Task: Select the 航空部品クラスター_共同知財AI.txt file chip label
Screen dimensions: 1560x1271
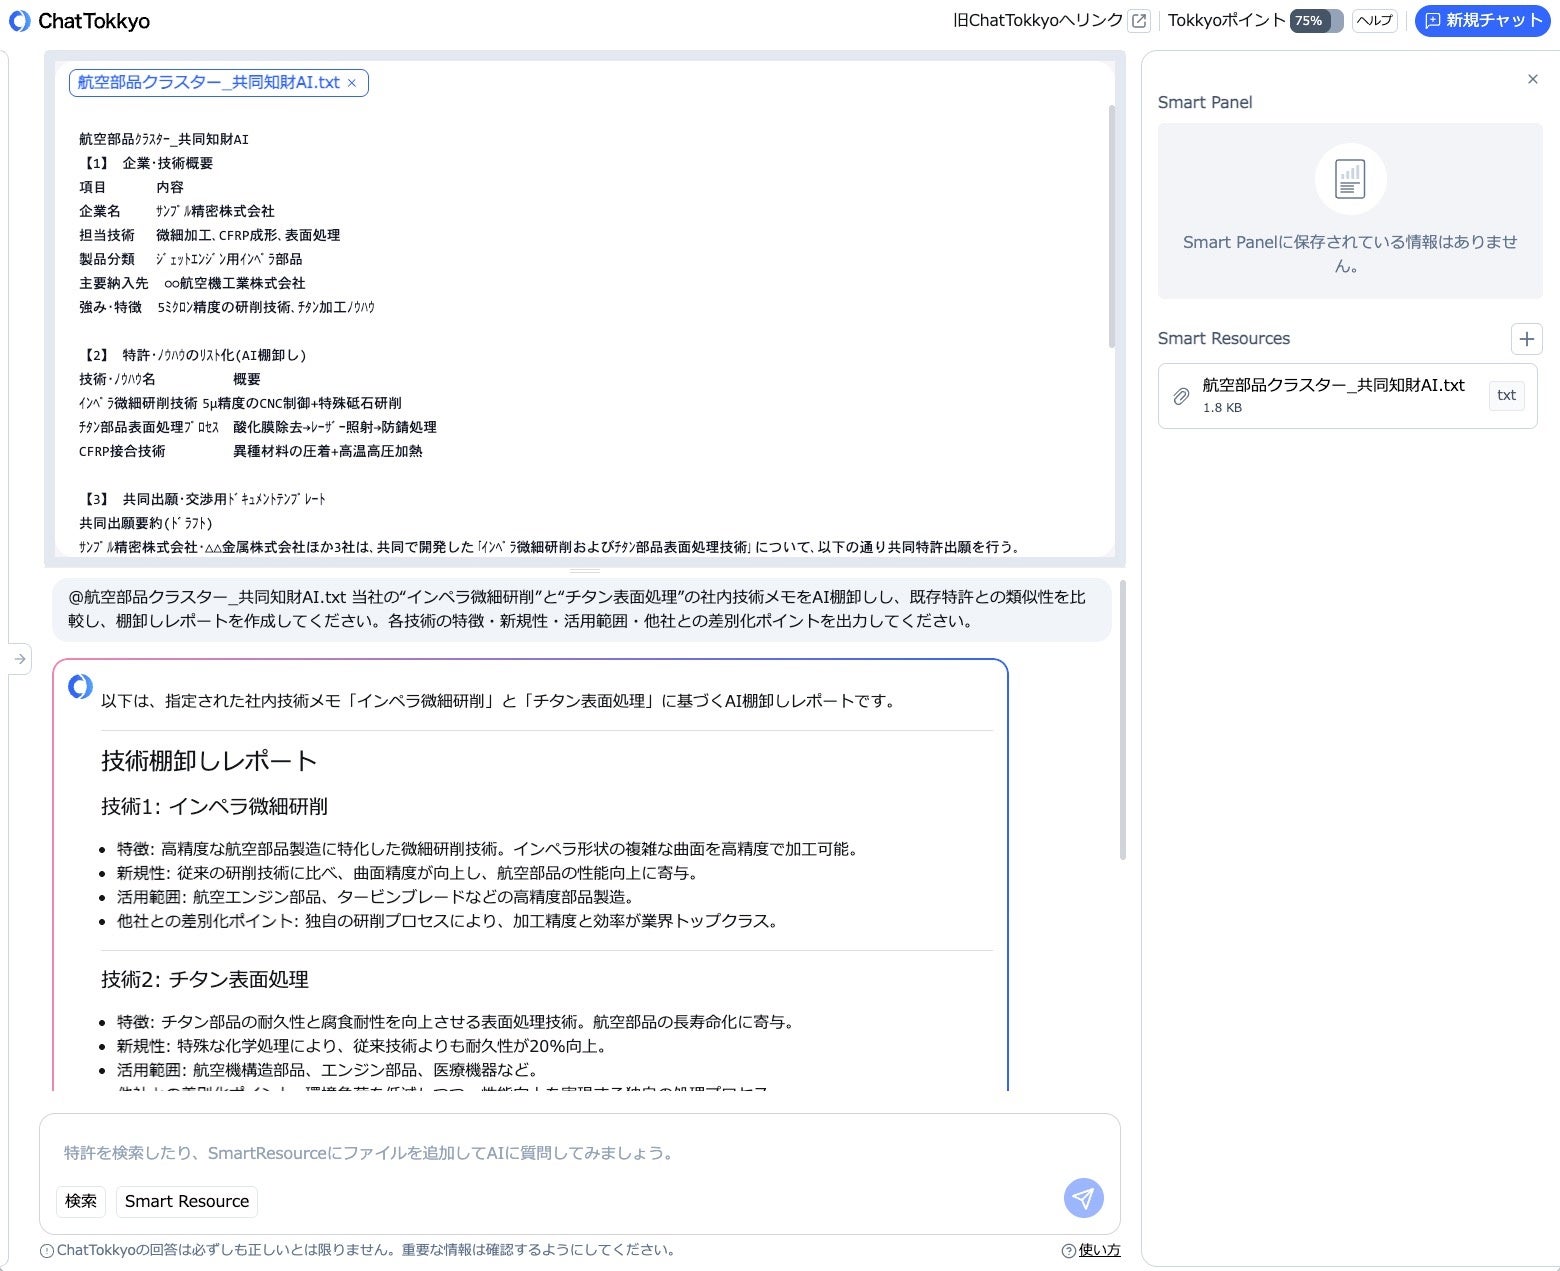Action: point(209,83)
